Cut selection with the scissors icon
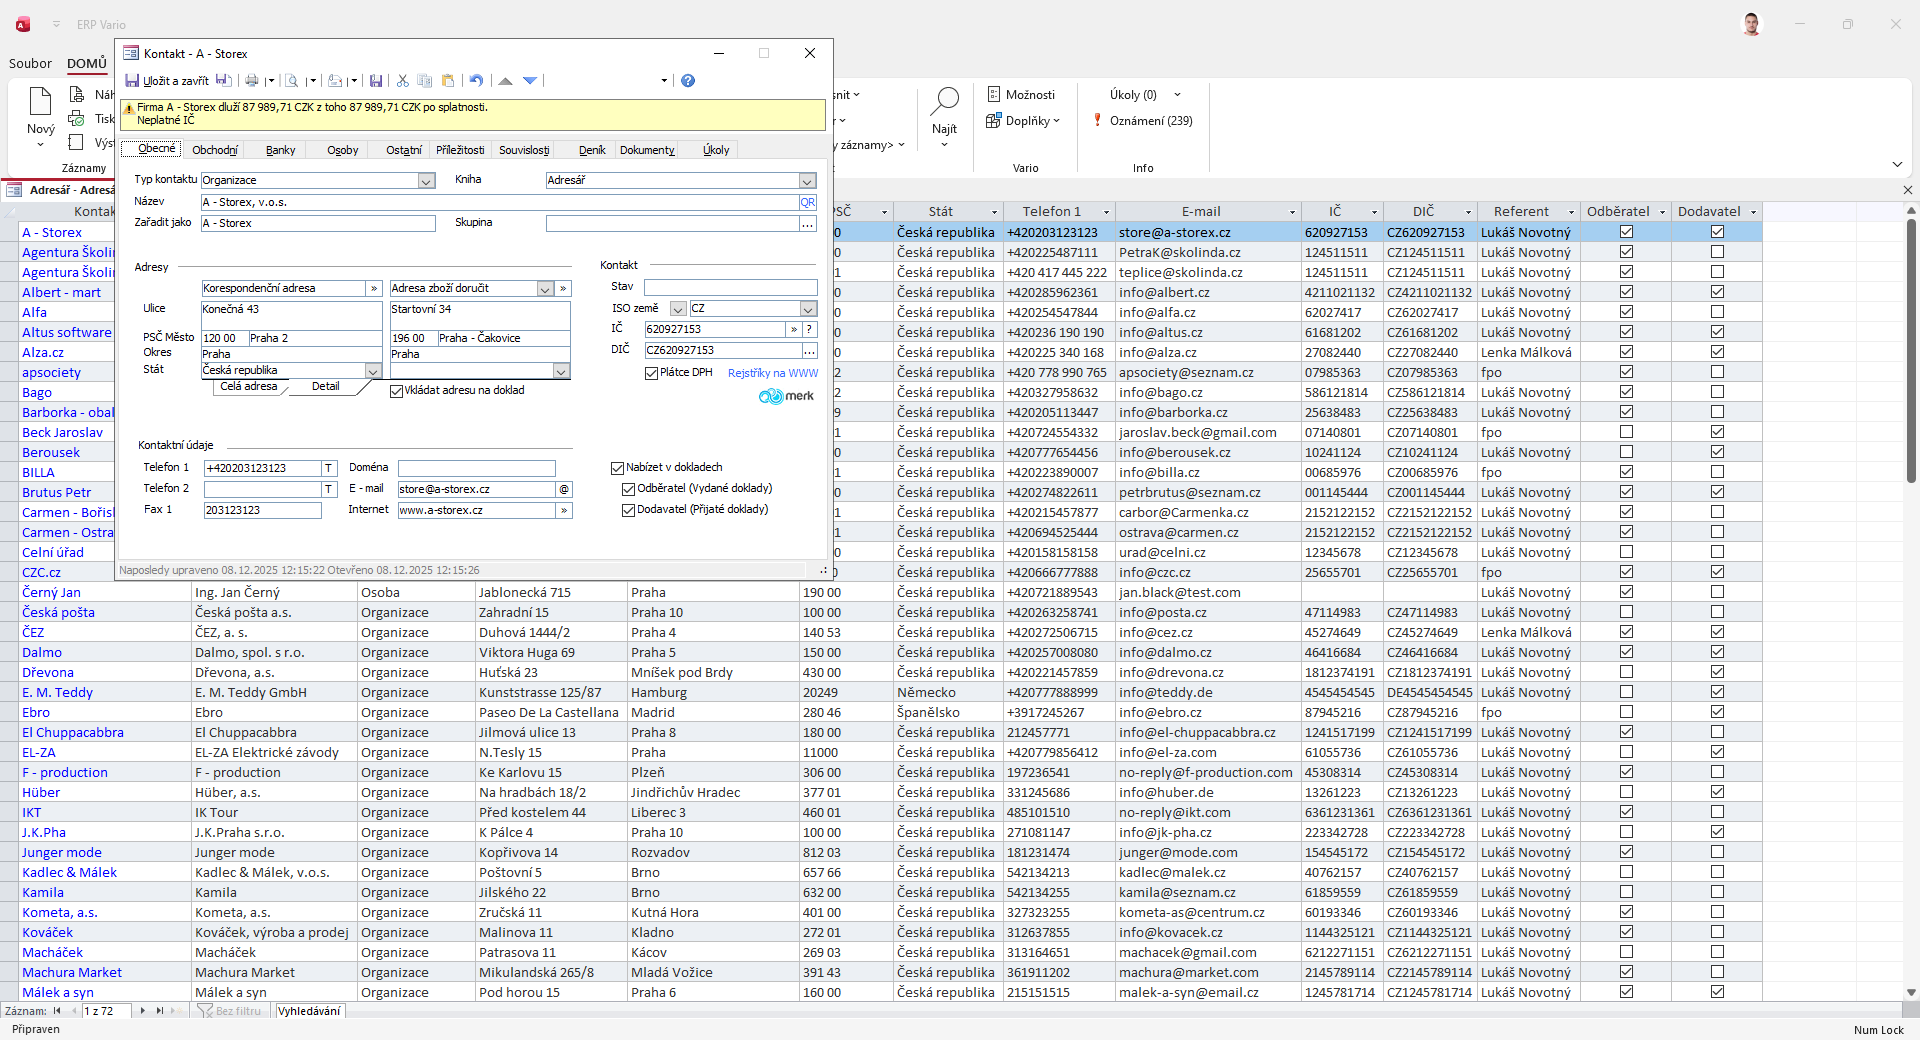1920x1040 pixels. [x=403, y=81]
